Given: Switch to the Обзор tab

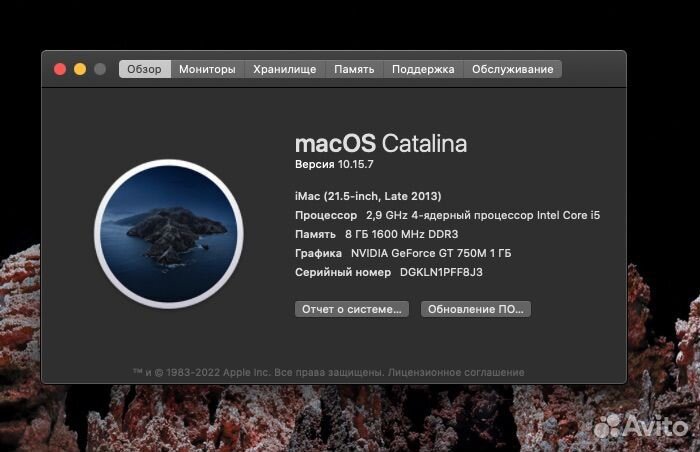Looking at the screenshot, I should (145, 69).
